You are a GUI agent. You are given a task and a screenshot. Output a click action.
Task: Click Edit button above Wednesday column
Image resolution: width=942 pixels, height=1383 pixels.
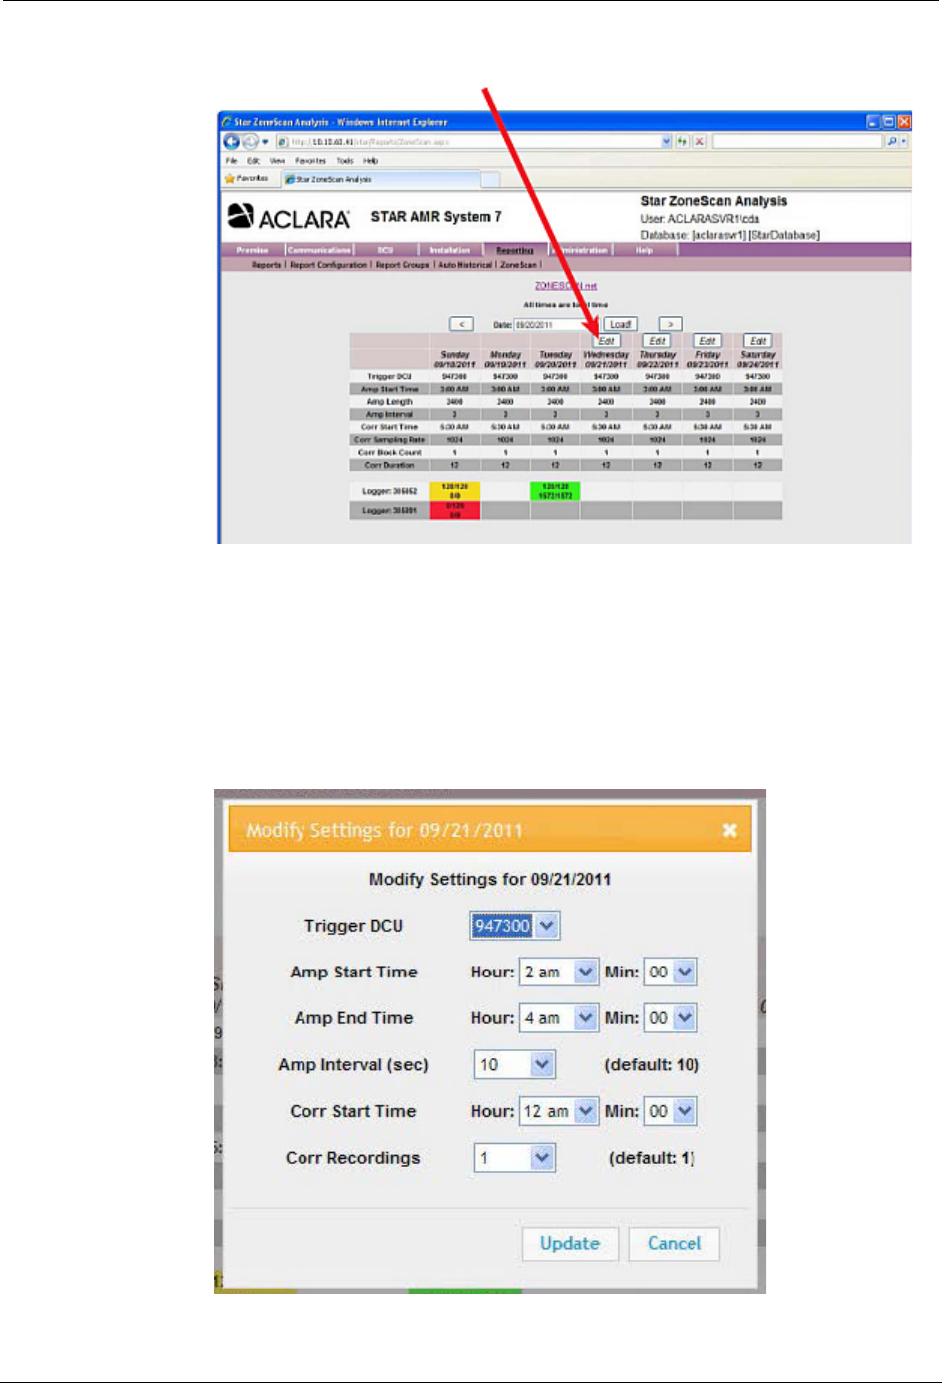(606, 341)
